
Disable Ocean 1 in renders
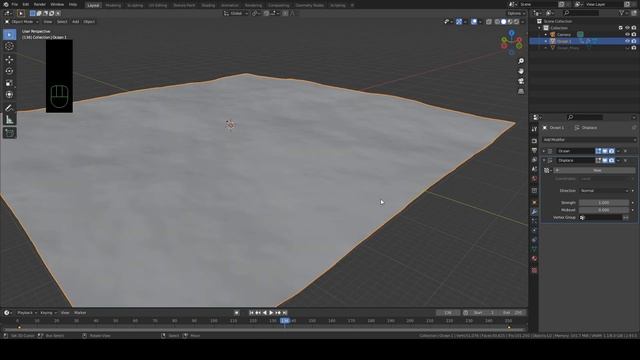click(x=634, y=41)
